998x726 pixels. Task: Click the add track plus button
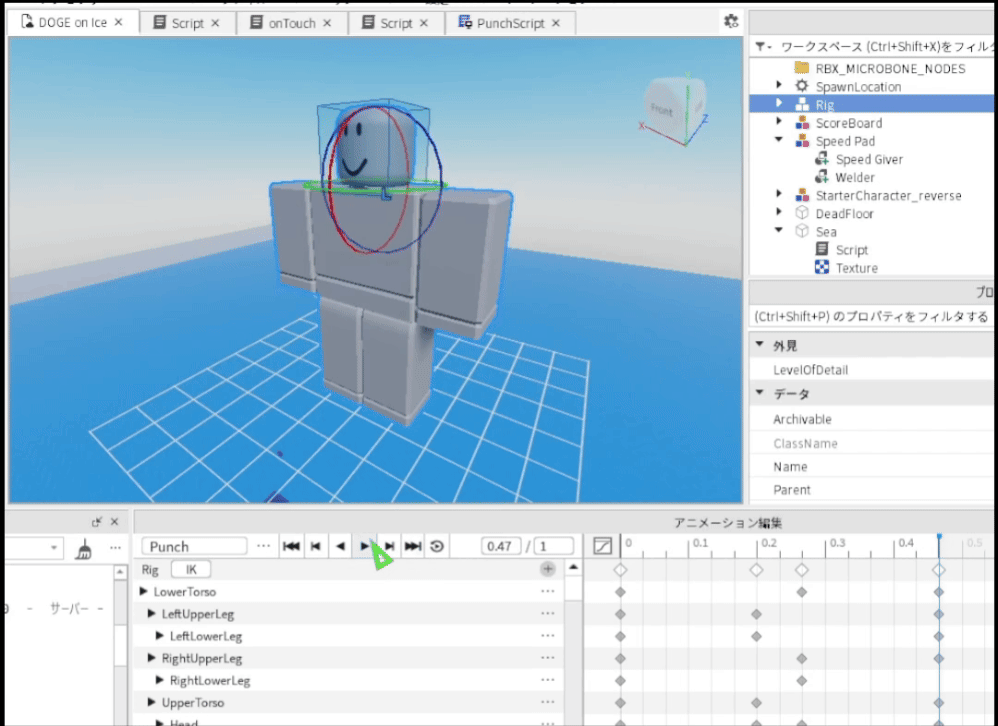click(x=548, y=569)
